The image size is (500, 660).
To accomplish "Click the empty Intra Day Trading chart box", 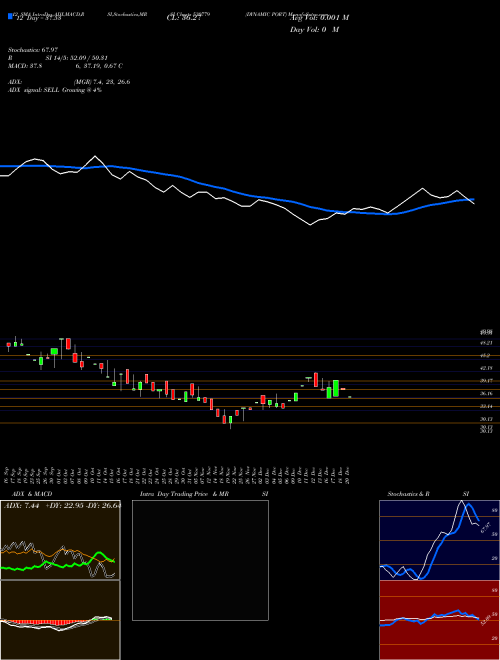I will tap(200, 560).
